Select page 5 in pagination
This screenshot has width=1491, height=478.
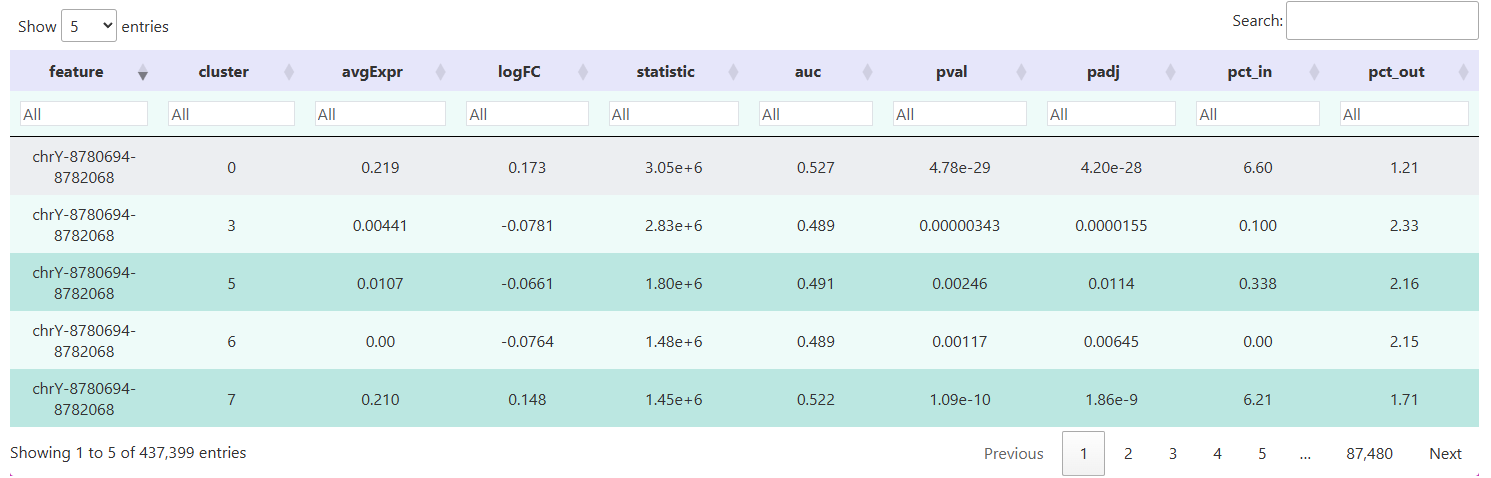pyautogui.click(x=1262, y=454)
